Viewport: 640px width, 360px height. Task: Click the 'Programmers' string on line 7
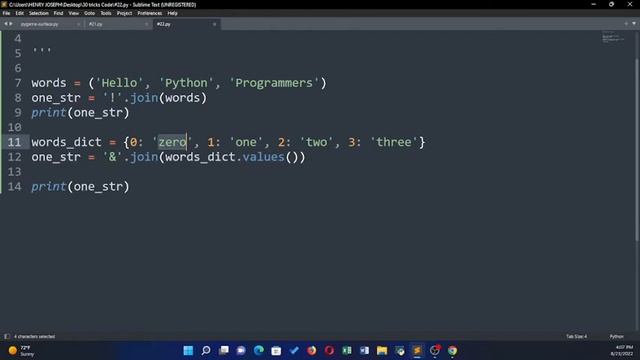[x=274, y=83]
